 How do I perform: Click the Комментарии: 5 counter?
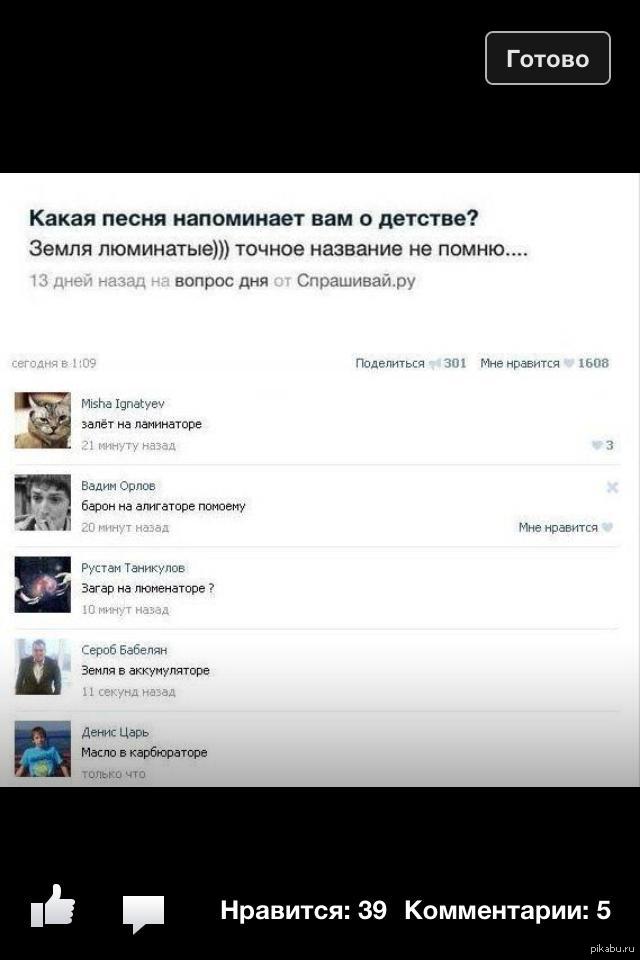click(507, 910)
